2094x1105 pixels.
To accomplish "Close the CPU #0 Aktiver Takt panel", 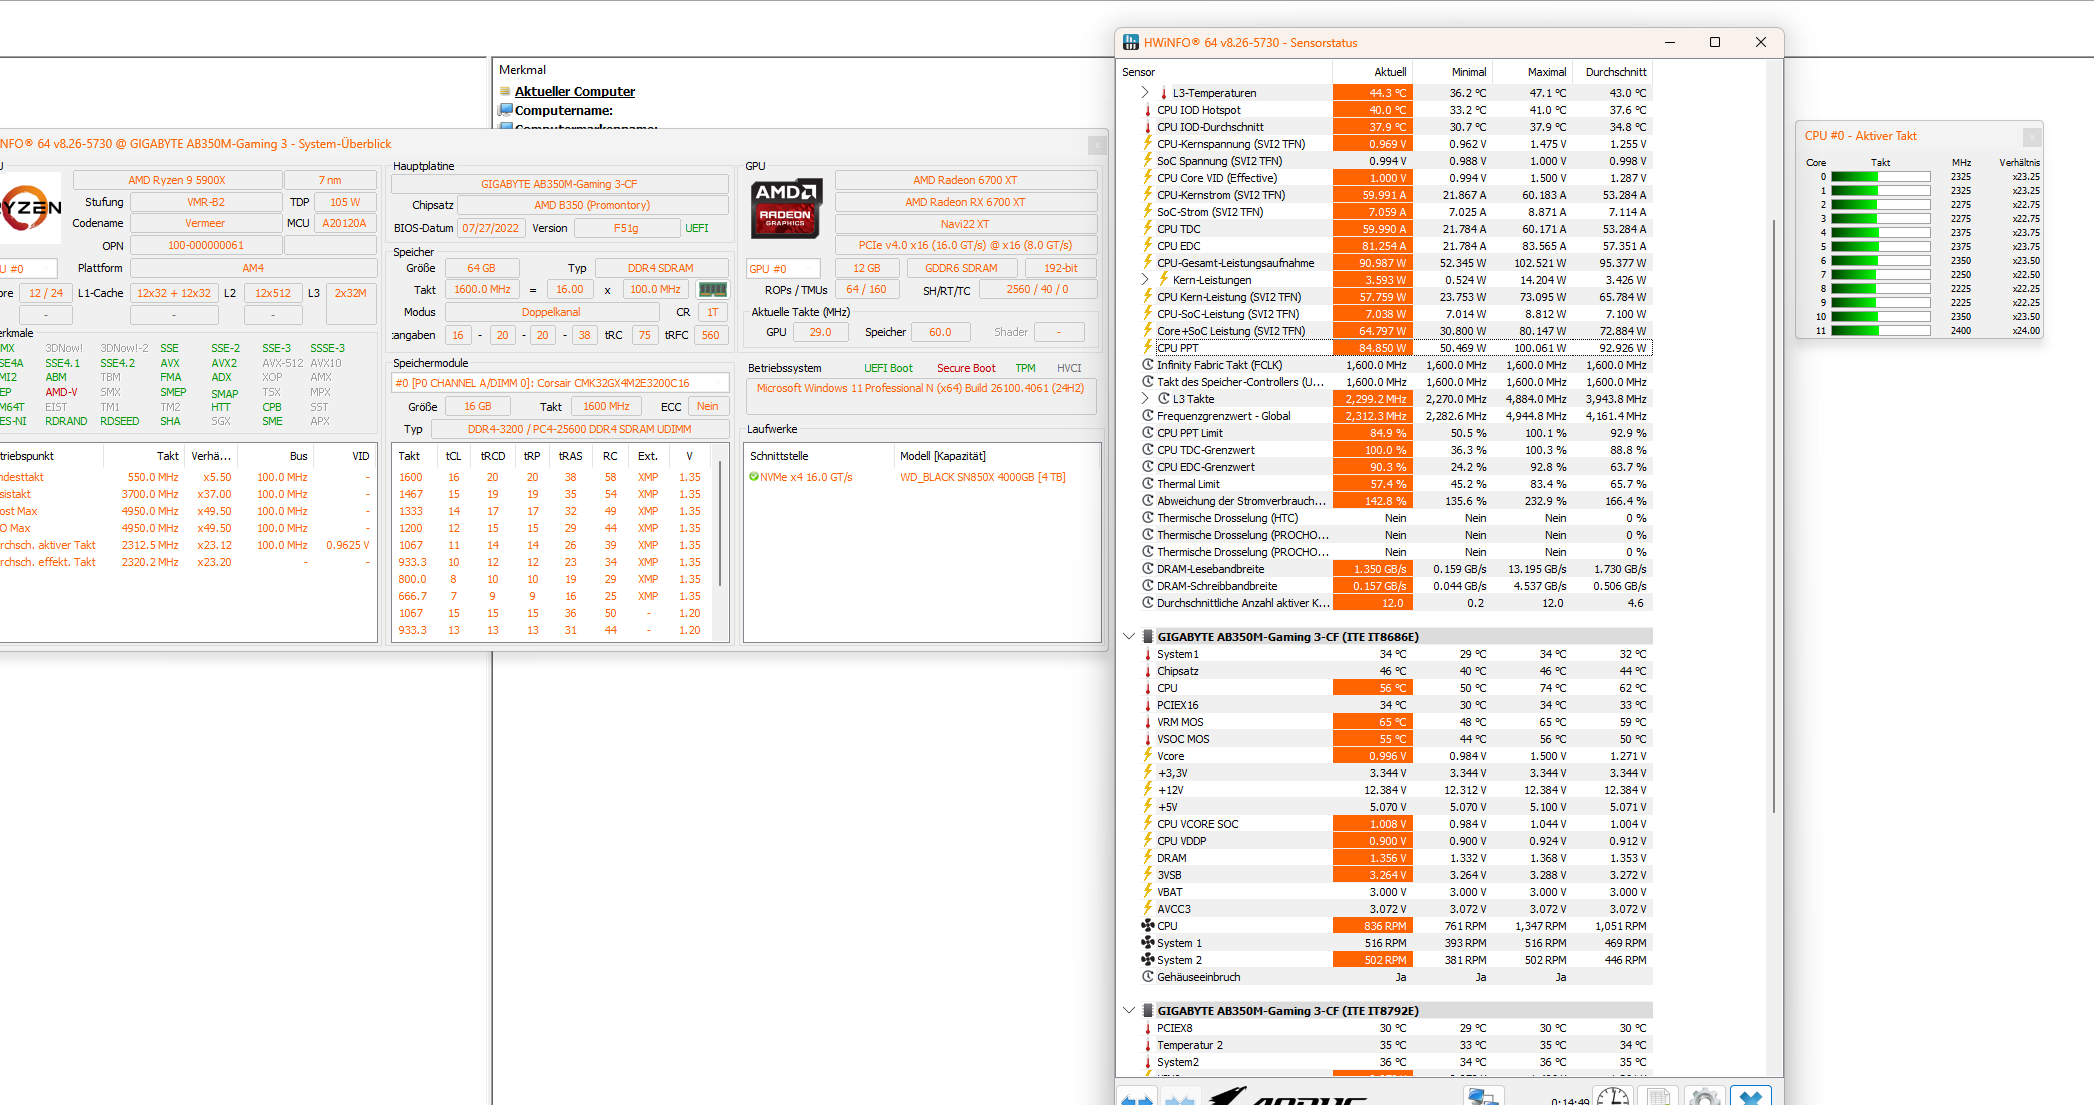I will 2031,136.
